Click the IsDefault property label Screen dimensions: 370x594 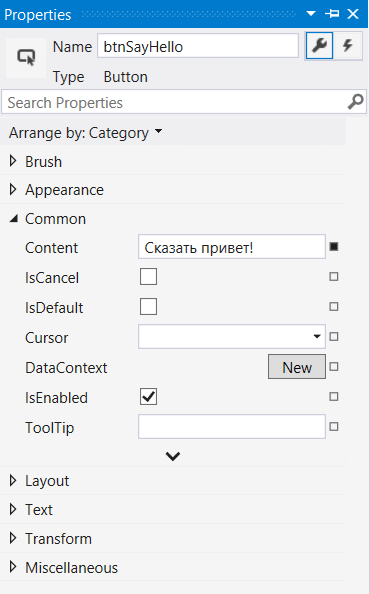click(54, 308)
